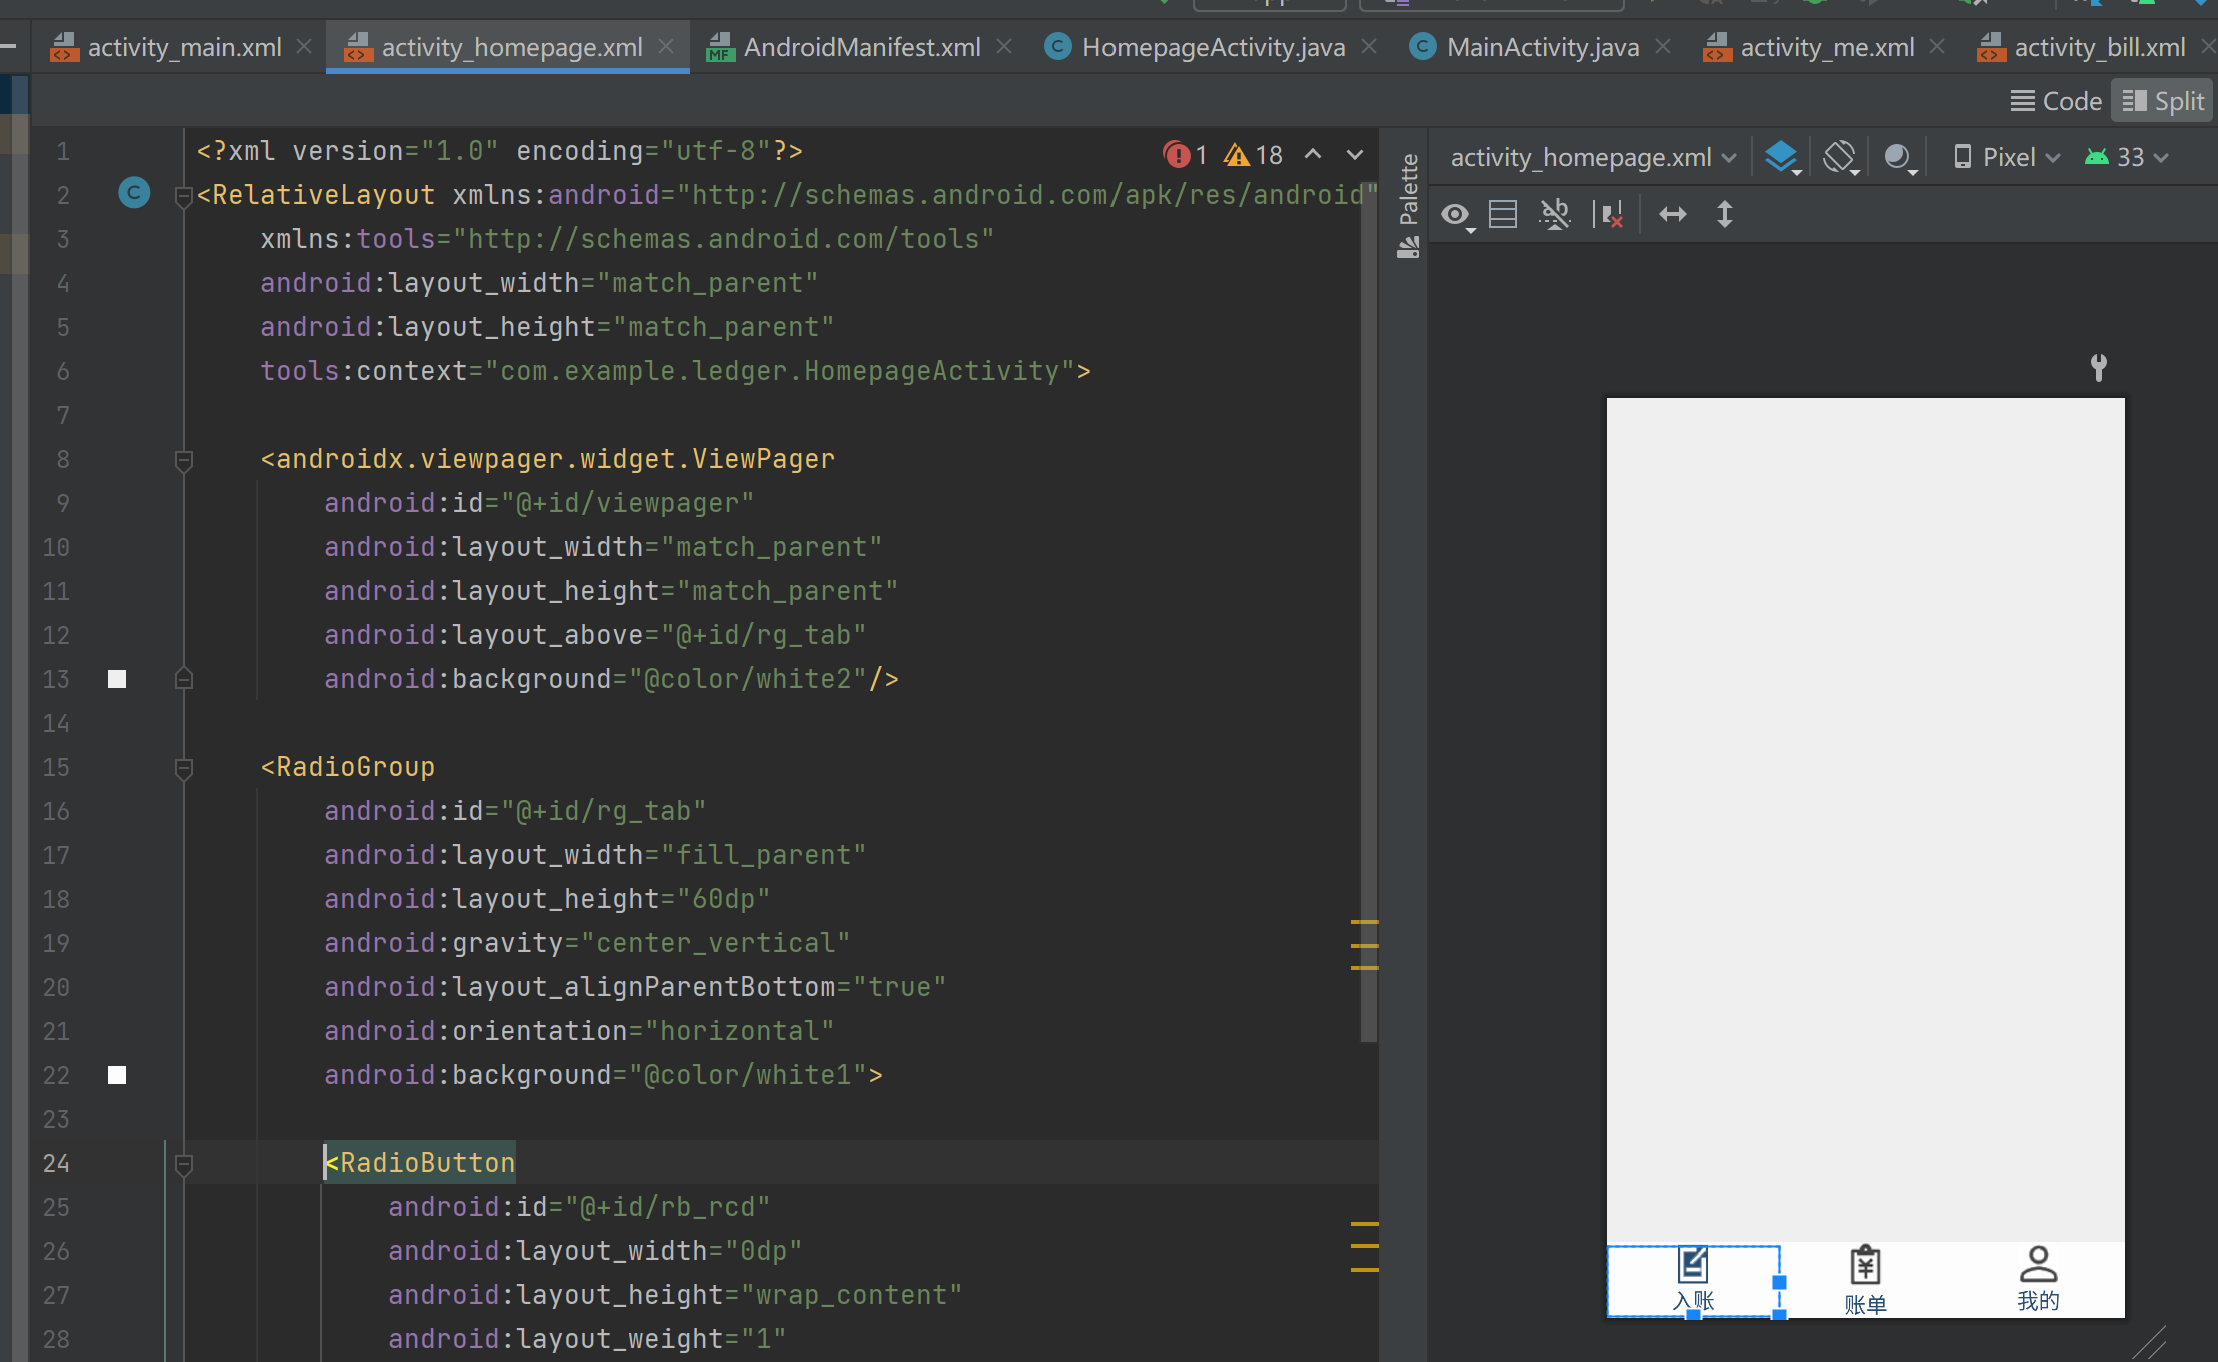Open the Select Design Surface layers menu
Image resolution: width=2218 pixels, height=1362 pixels.
pyautogui.click(x=1781, y=157)
